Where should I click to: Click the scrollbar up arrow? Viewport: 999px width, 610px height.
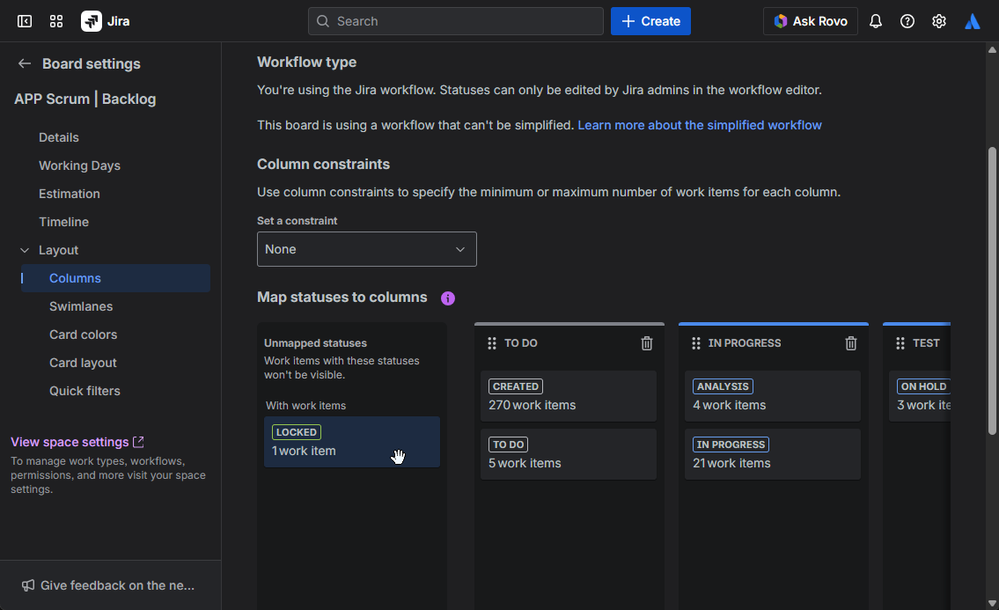point(992,49)
